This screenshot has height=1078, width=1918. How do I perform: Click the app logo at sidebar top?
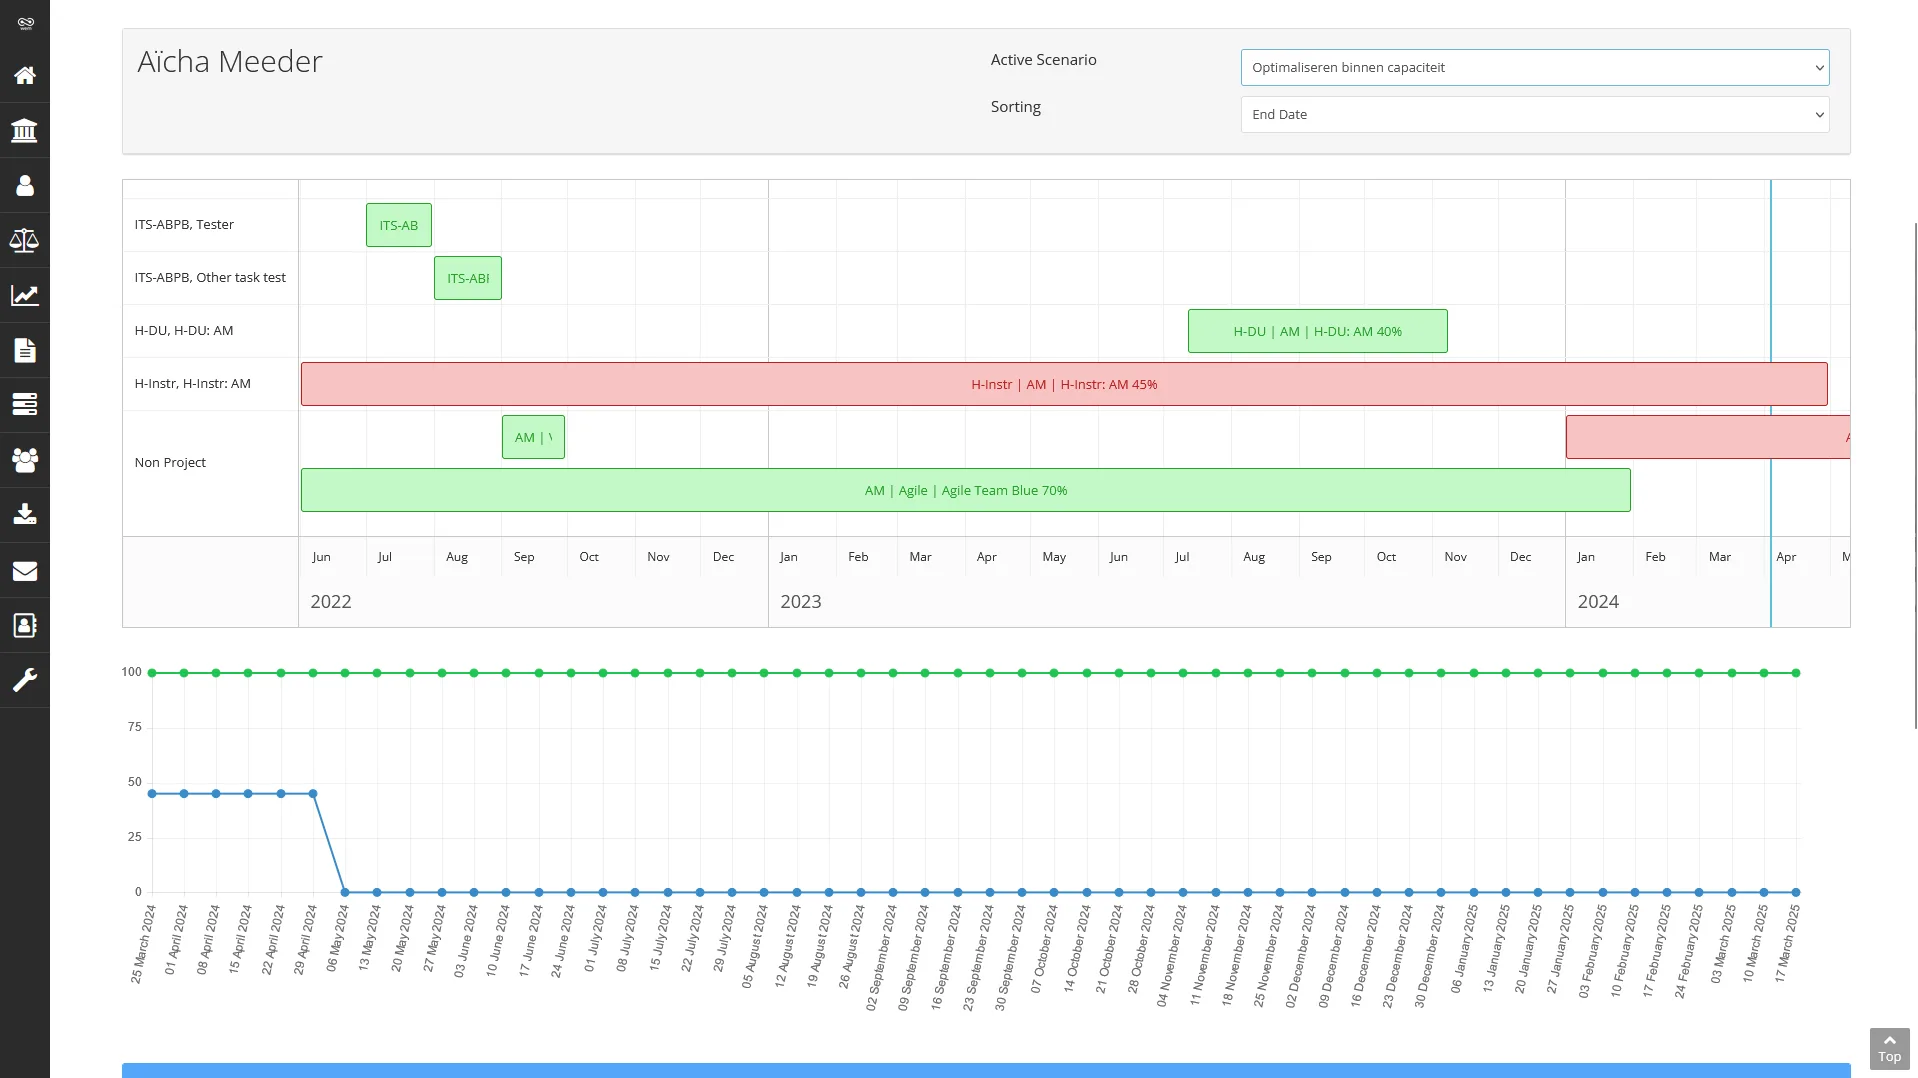[24, 22]
